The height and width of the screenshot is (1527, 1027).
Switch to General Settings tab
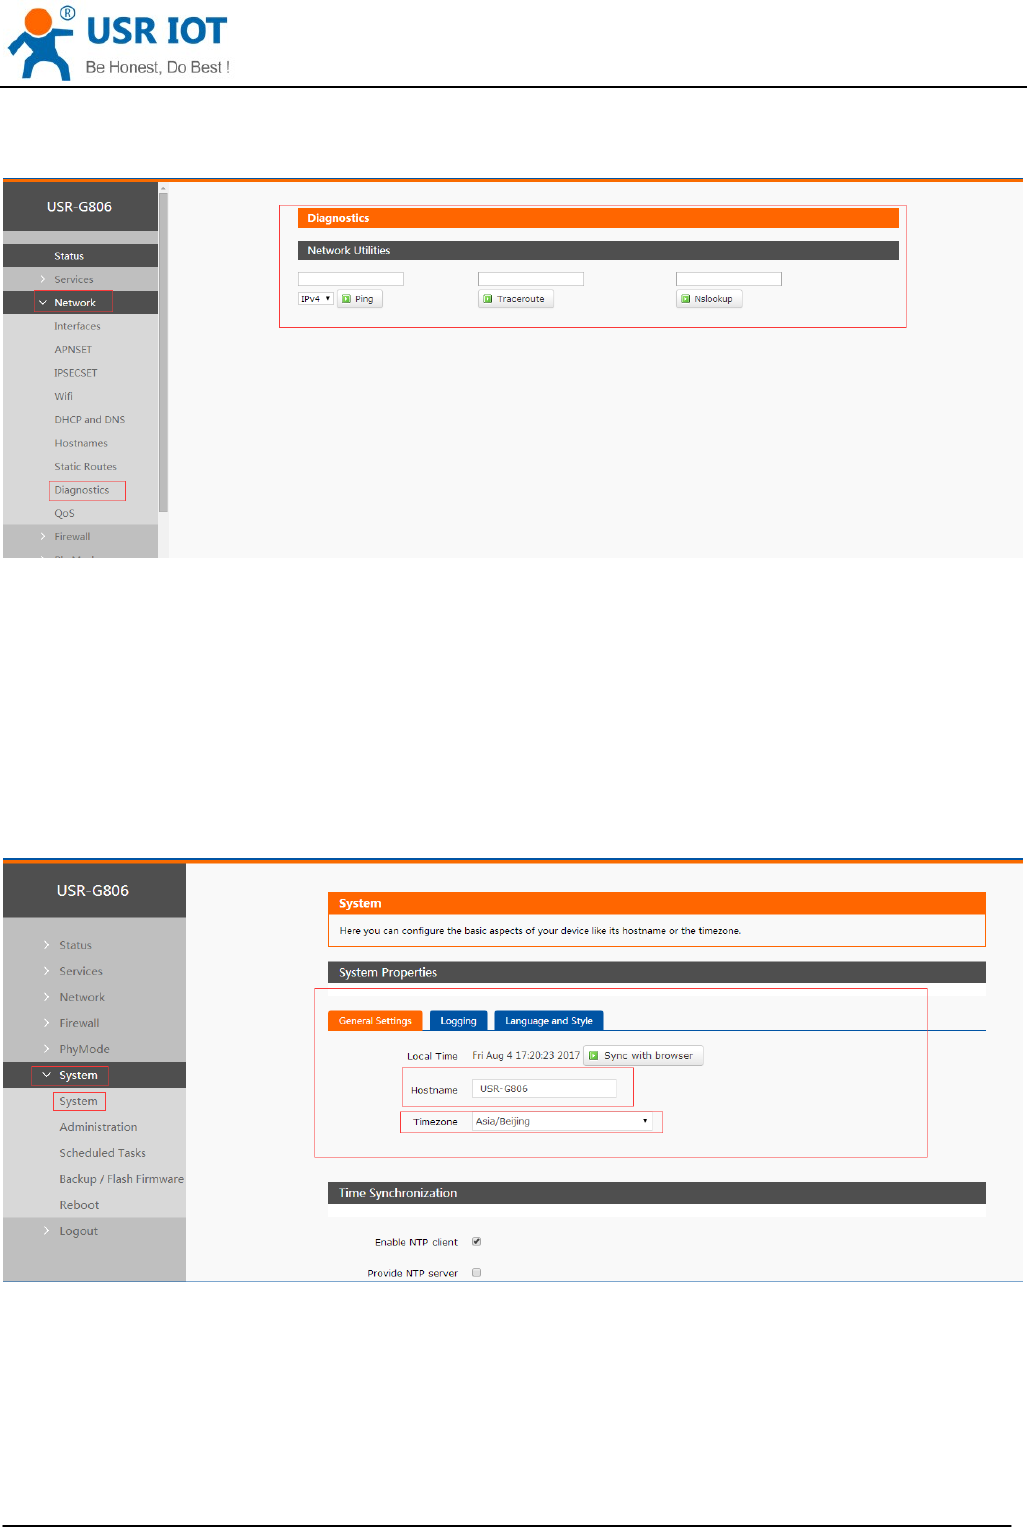point(375,1021)
